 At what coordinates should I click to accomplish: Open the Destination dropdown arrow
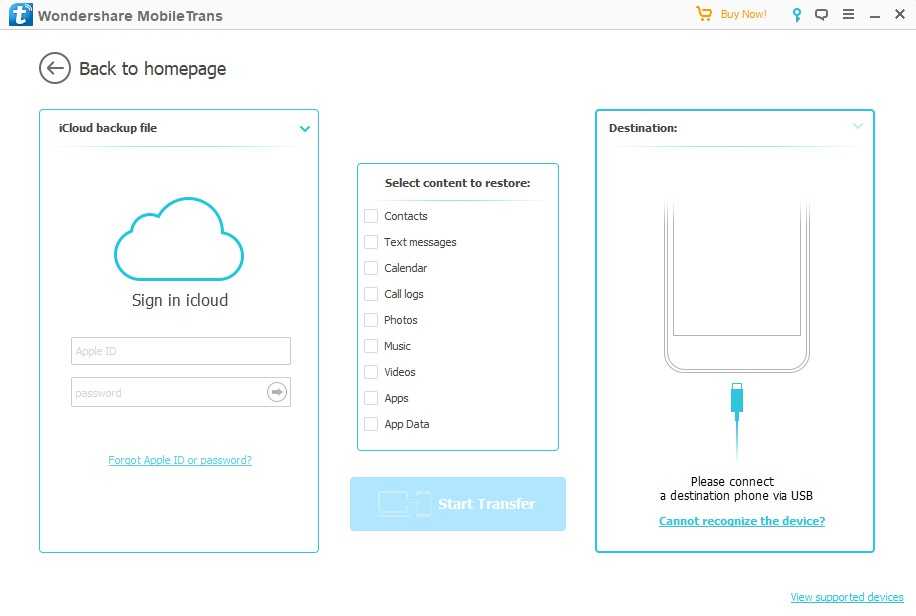858,127
